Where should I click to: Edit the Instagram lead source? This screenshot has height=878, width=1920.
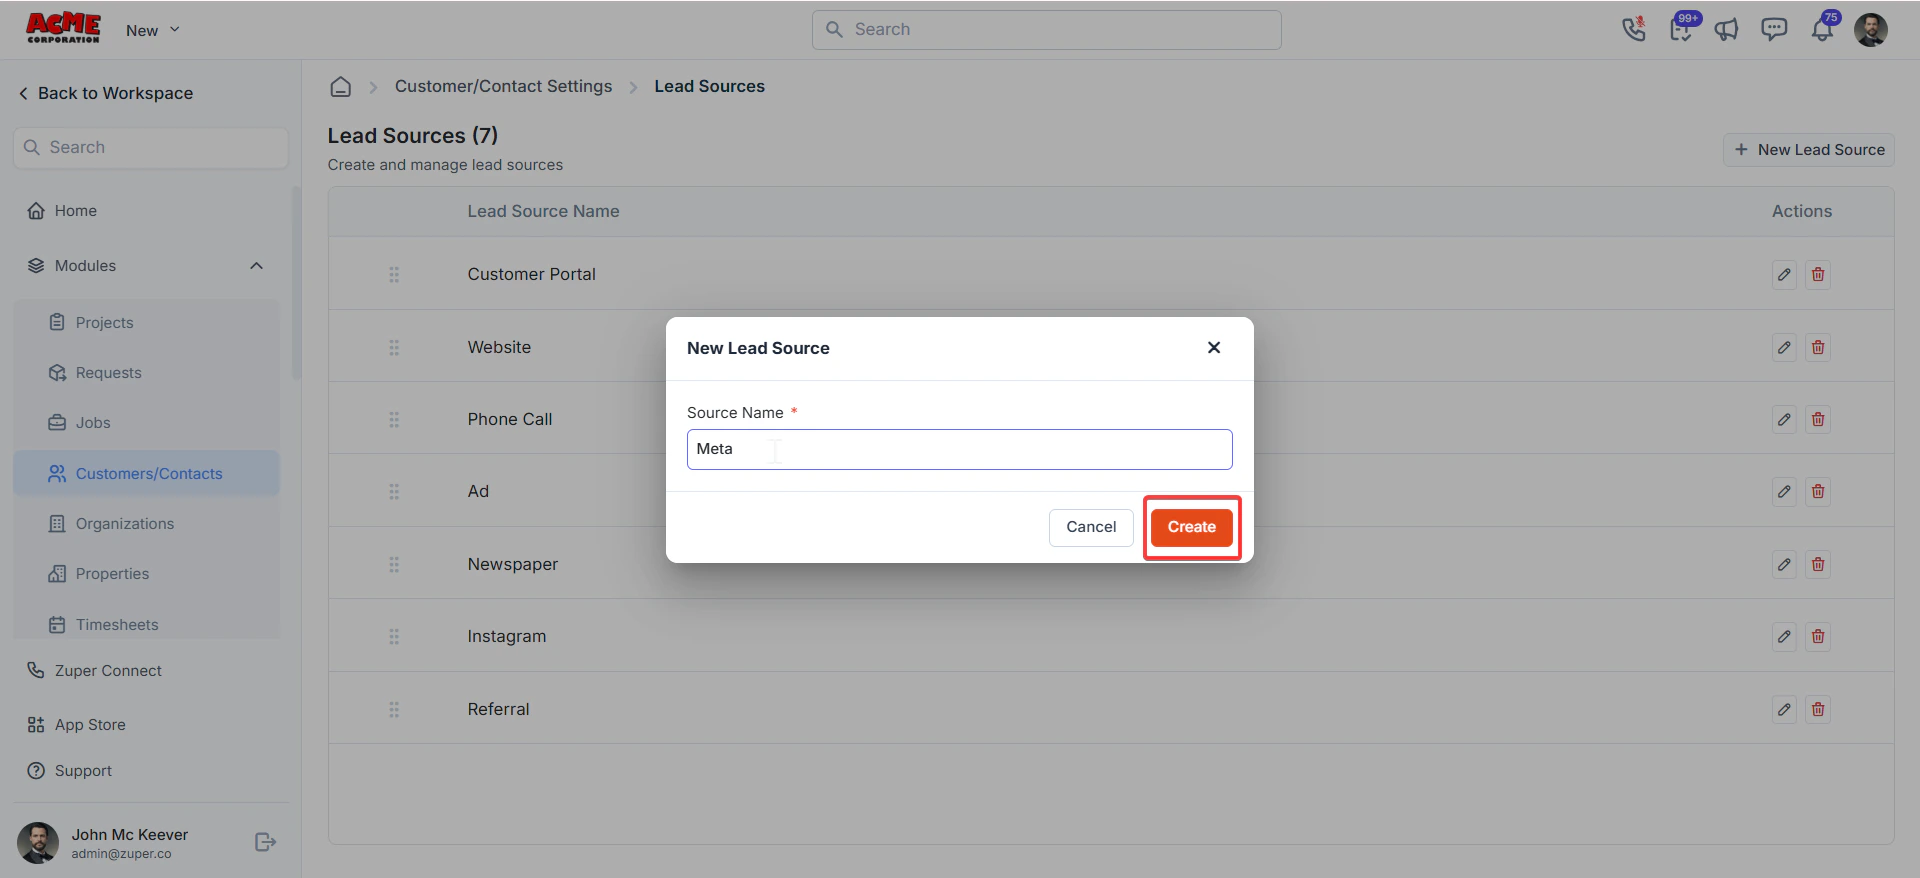click(x=1784, y=636)
